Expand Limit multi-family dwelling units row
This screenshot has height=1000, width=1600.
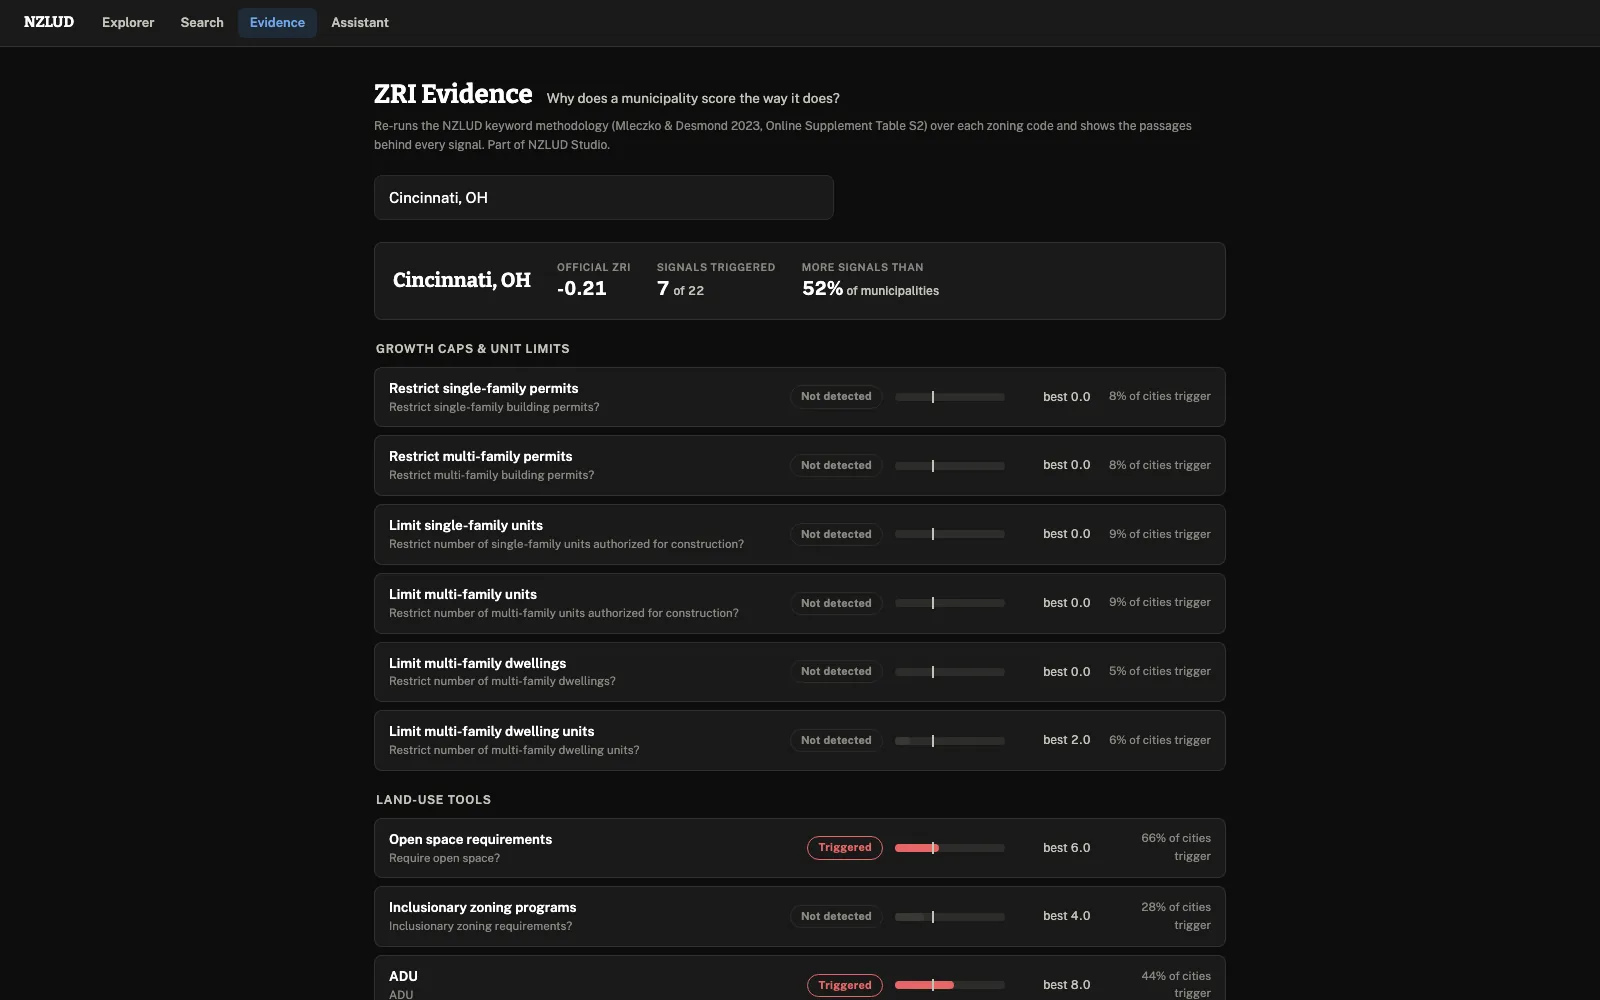800,740
